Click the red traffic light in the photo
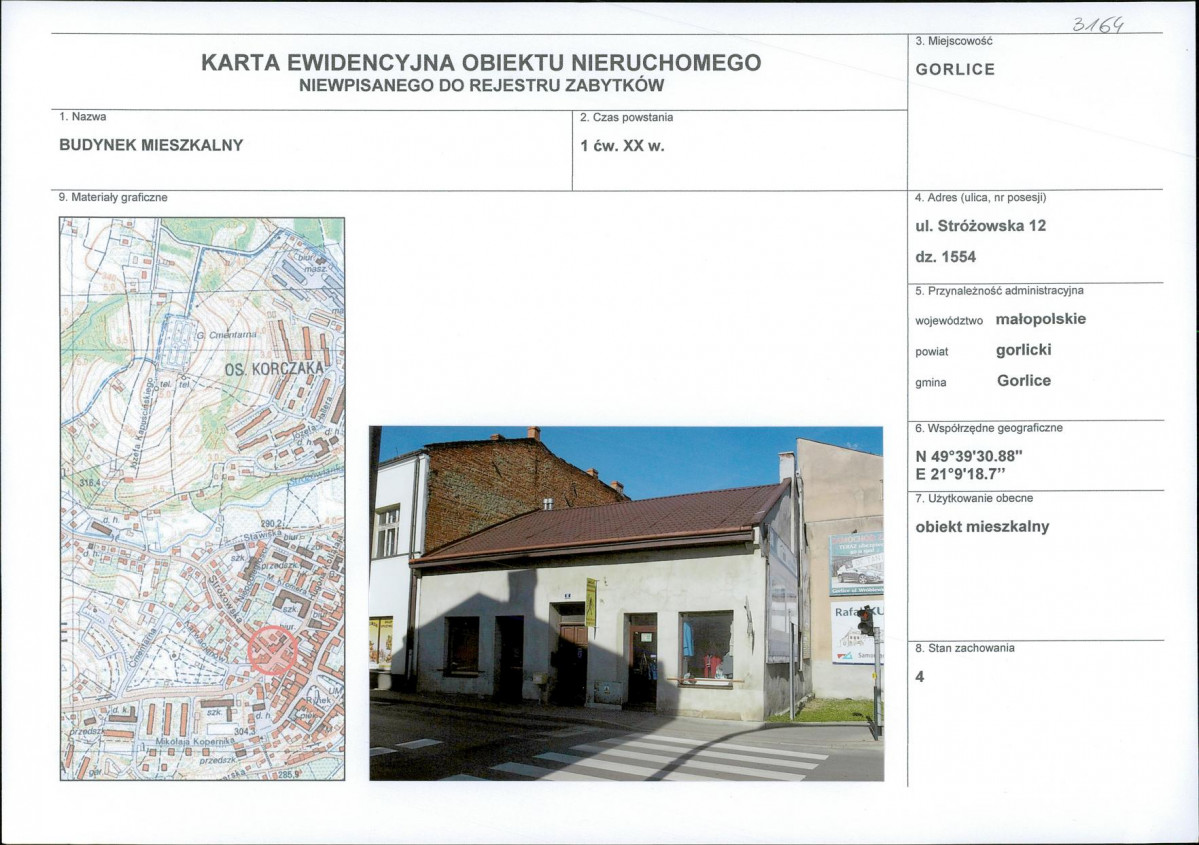 (x=865, y=621)
